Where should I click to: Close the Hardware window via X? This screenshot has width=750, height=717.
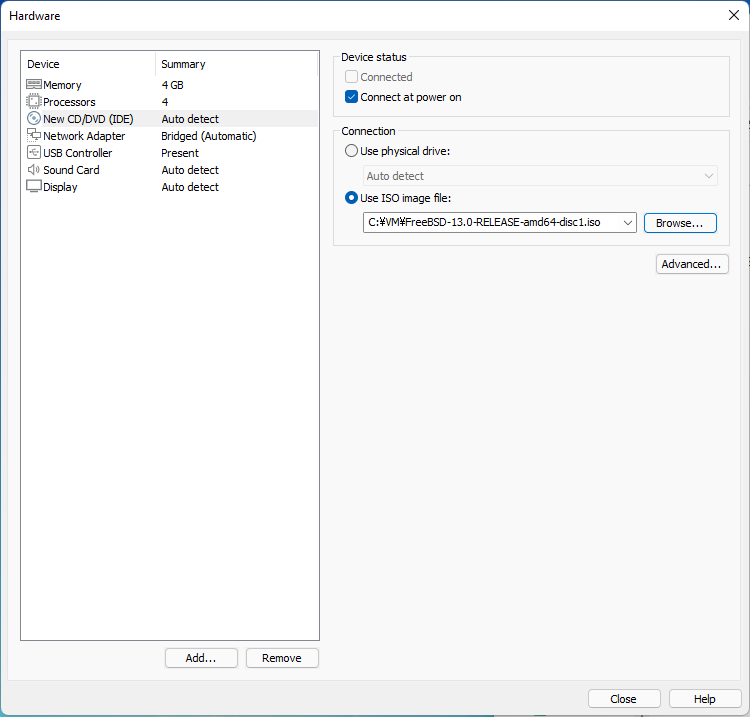tap(734, 15)
